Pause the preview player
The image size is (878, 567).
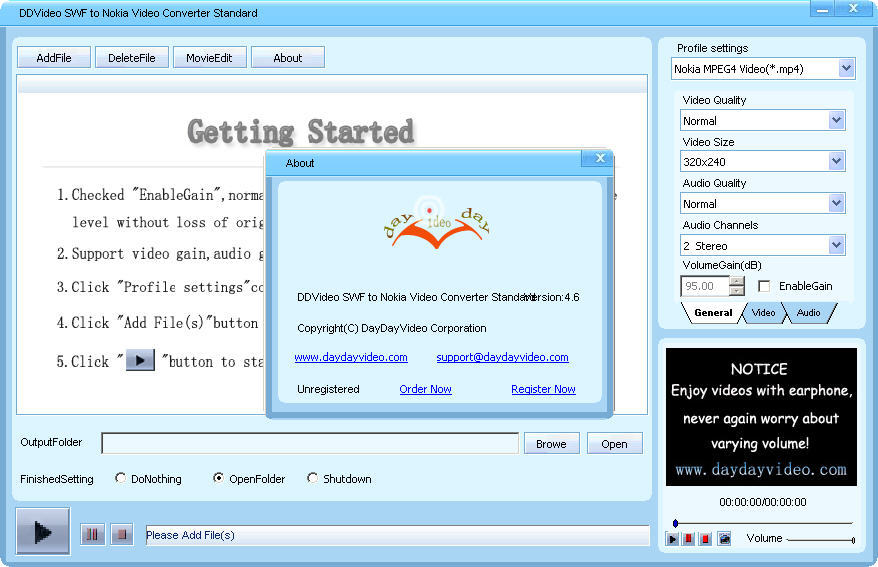(689, 538)
